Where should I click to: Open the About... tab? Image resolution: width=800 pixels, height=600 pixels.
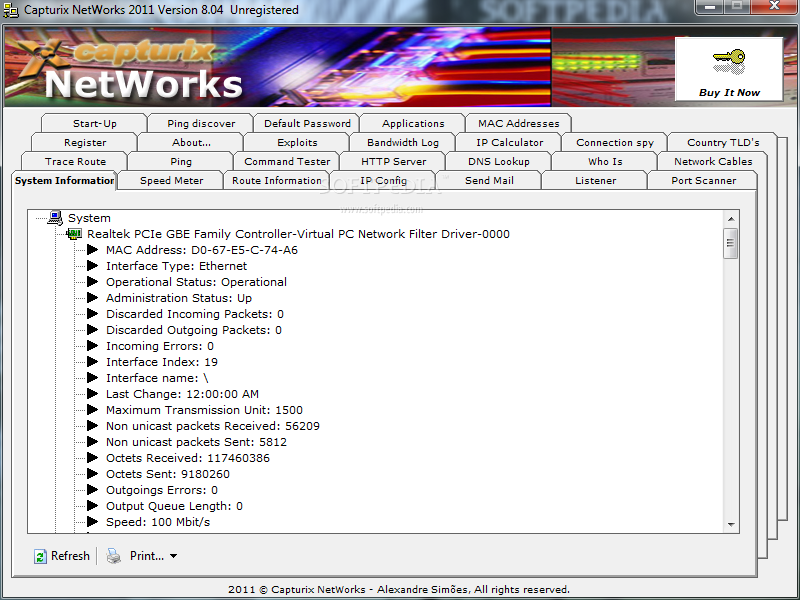[x=191, y=143]
